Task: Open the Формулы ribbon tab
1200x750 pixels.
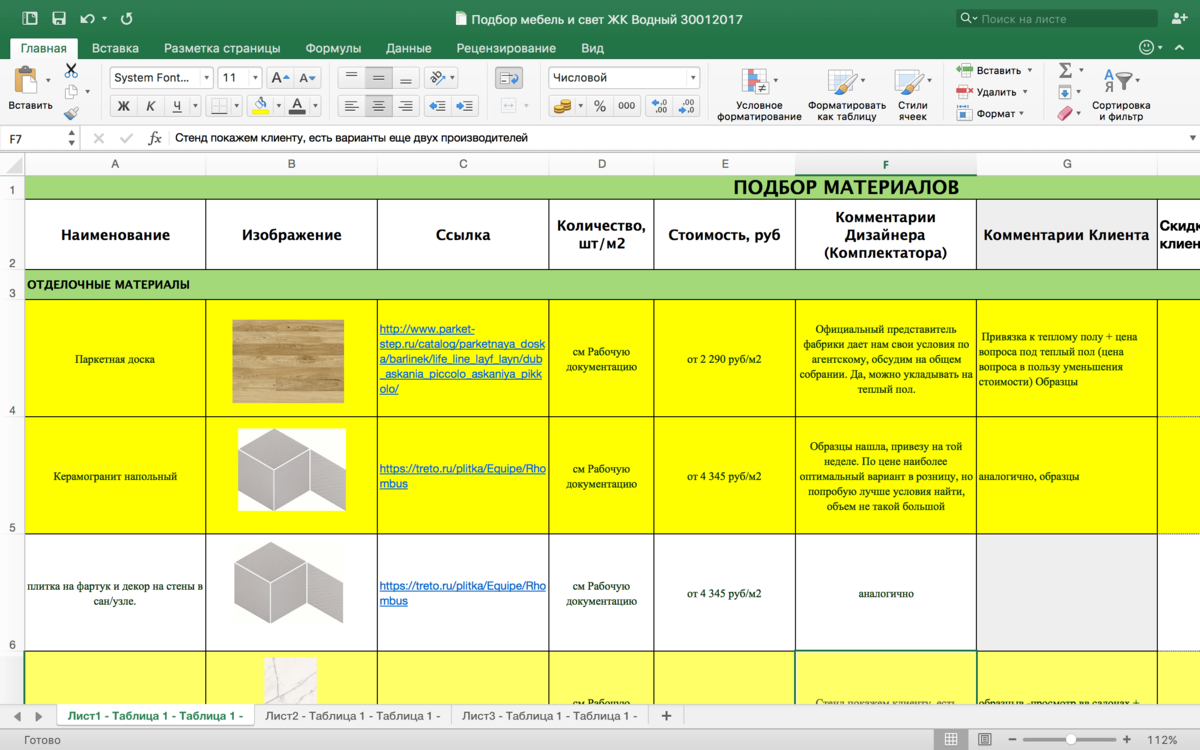Action: click(333, 48)
